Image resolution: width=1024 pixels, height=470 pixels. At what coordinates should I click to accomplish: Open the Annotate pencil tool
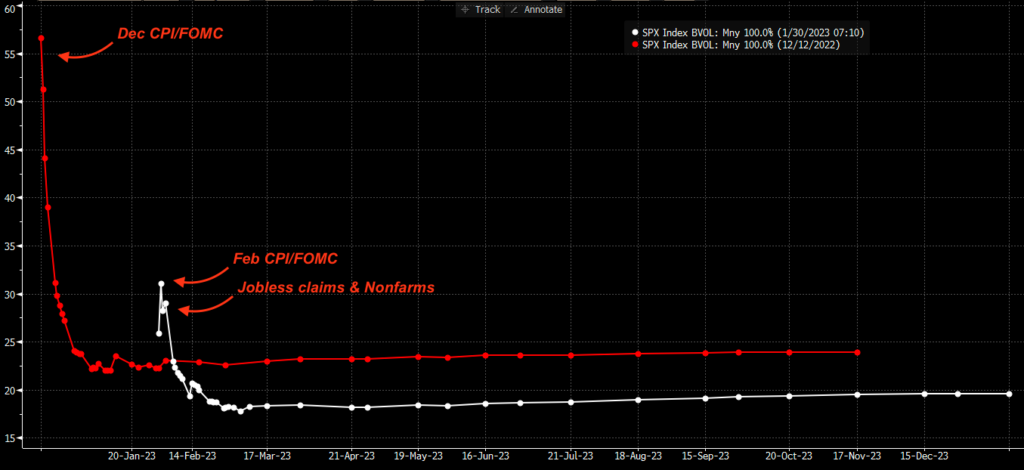(536, 9)
